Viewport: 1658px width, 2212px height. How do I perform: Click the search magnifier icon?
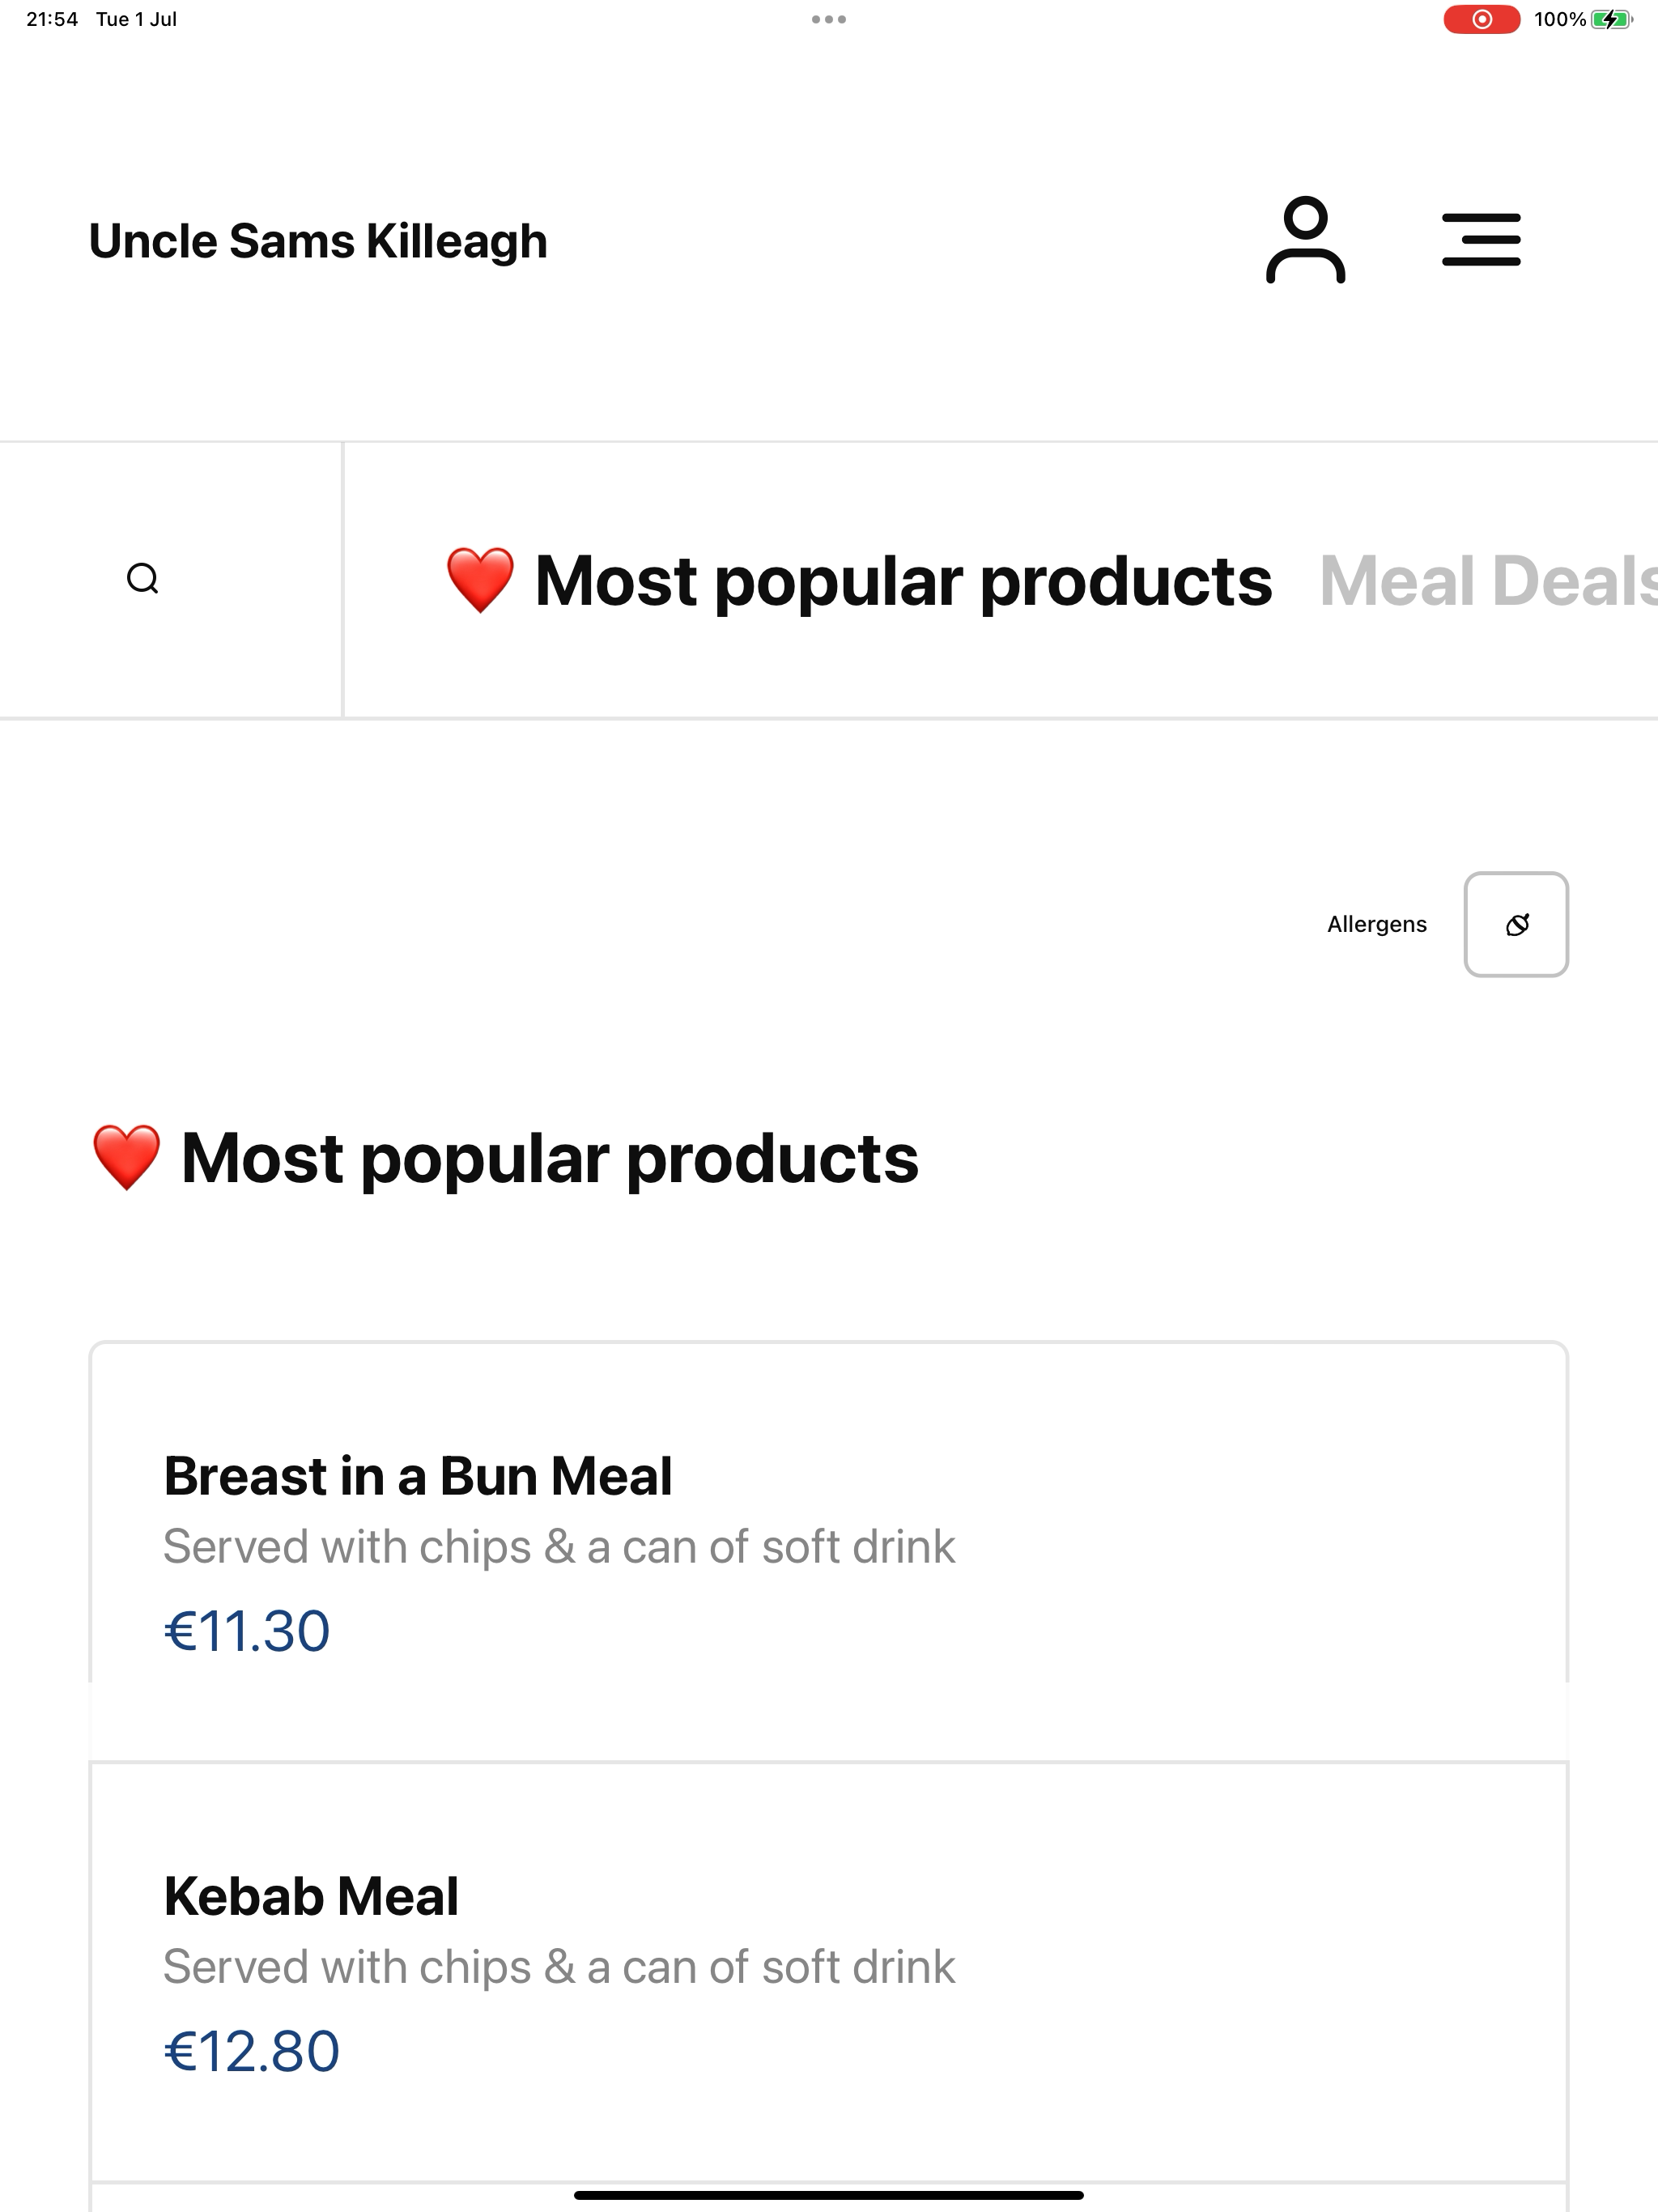143,579
